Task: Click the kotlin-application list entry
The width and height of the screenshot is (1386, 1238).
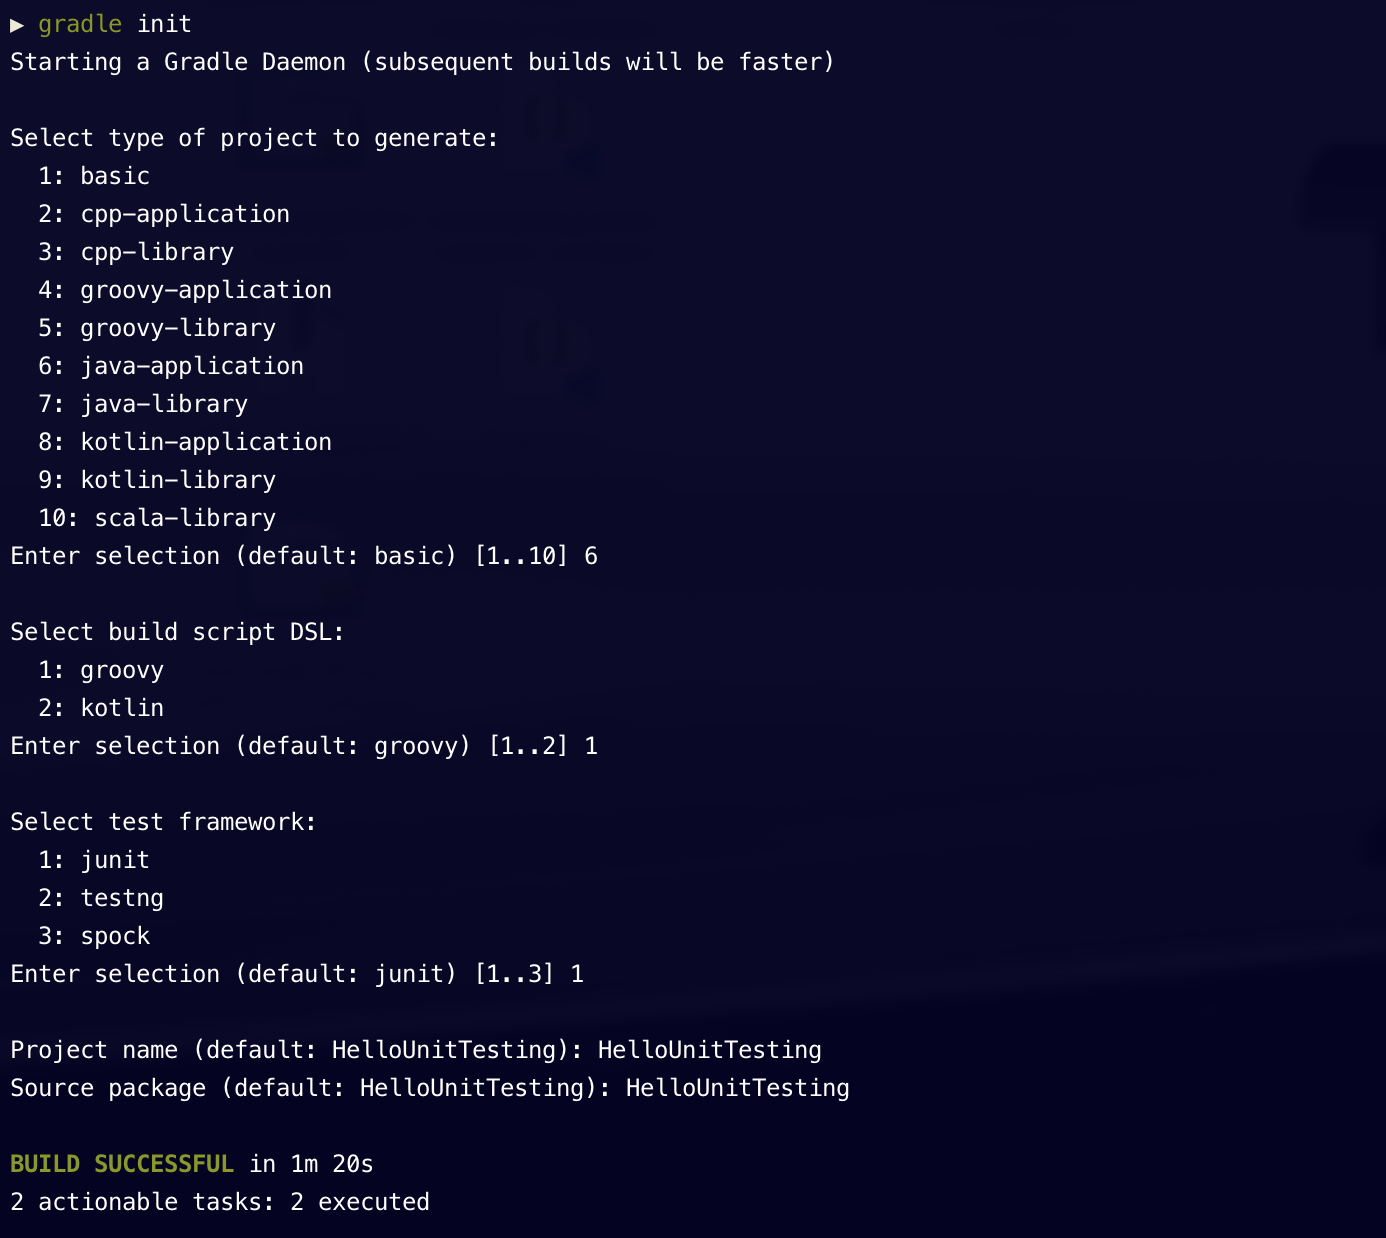Action: pyautogui.click(x=185, y=442)
